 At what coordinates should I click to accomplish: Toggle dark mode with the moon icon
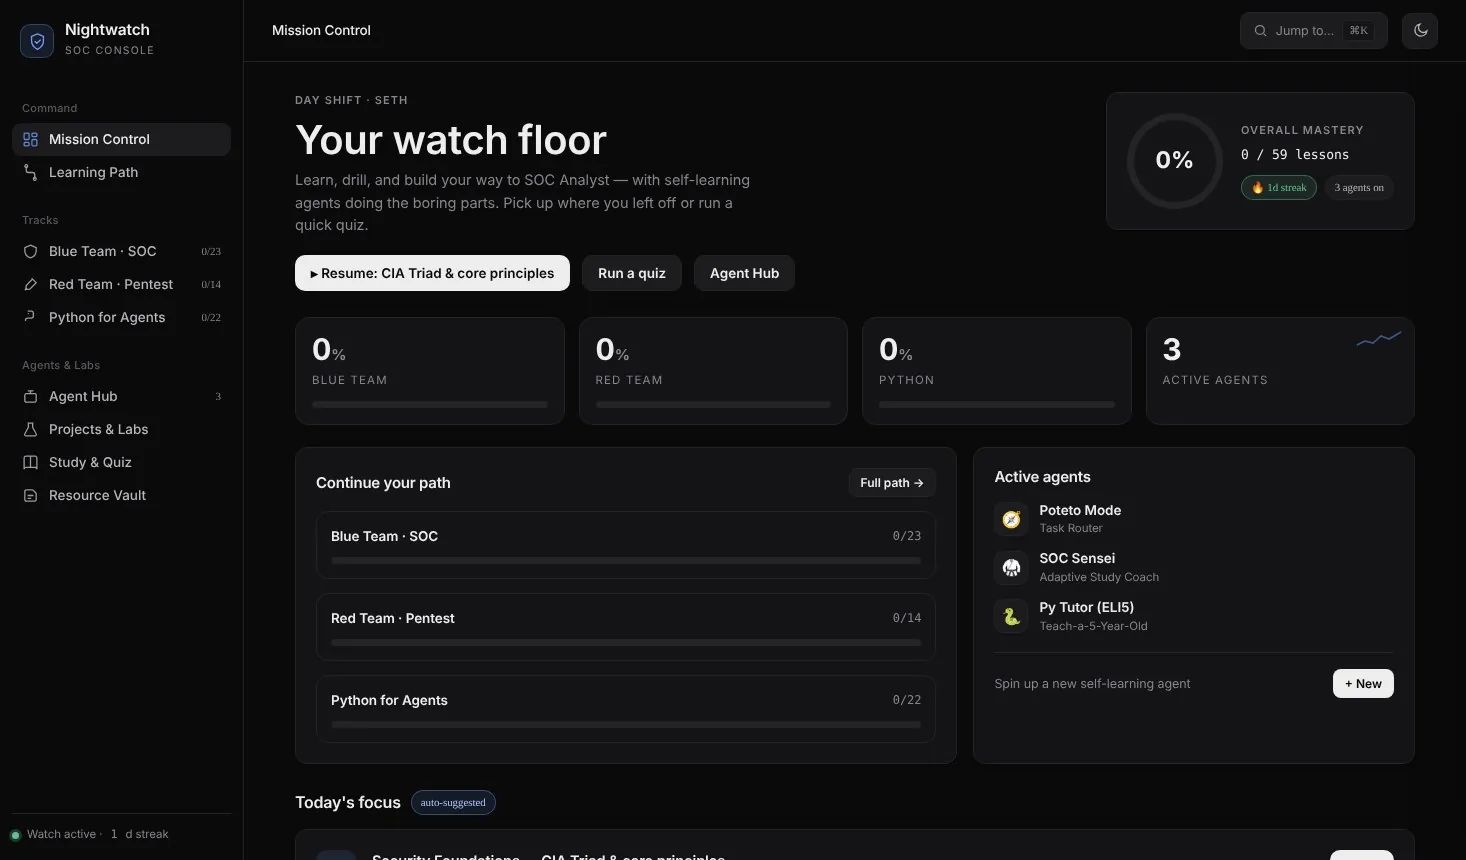pyautogui.click(x=1420, y=31)
